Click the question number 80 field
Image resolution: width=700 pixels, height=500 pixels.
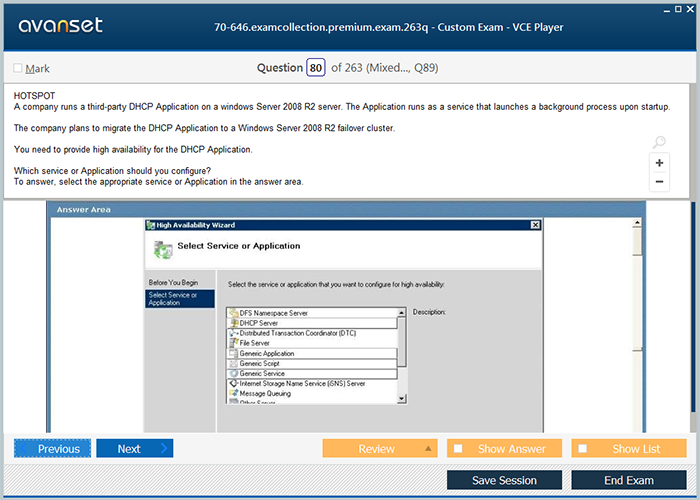click(316, 68)
